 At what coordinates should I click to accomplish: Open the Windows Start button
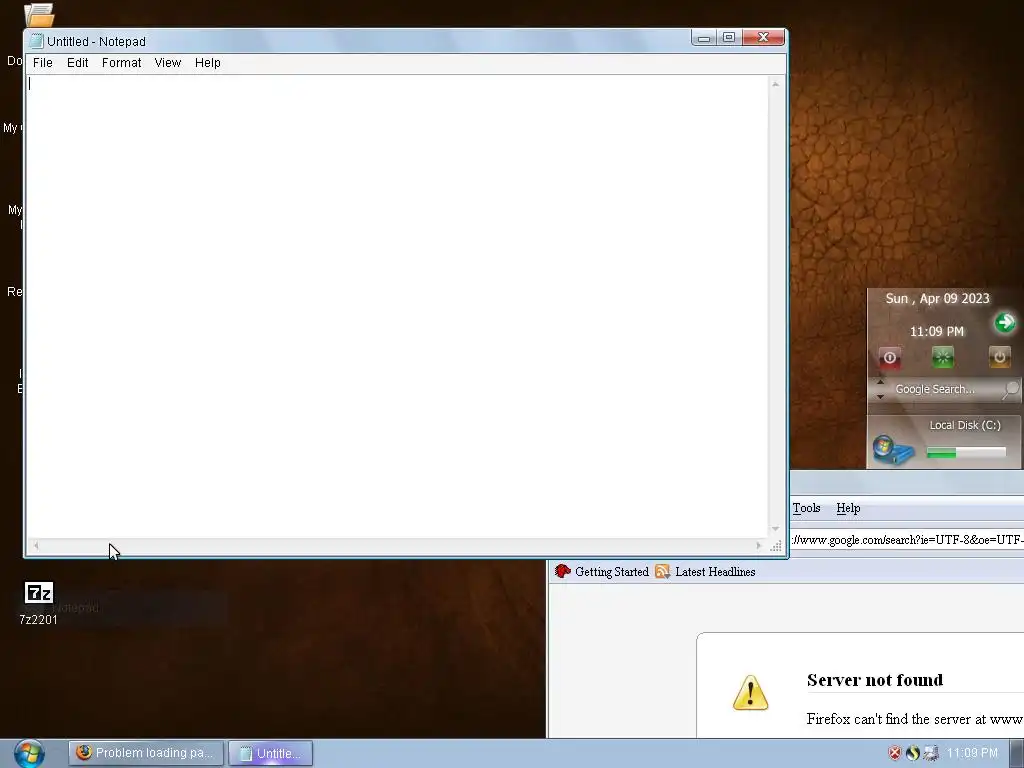[29, 753]
